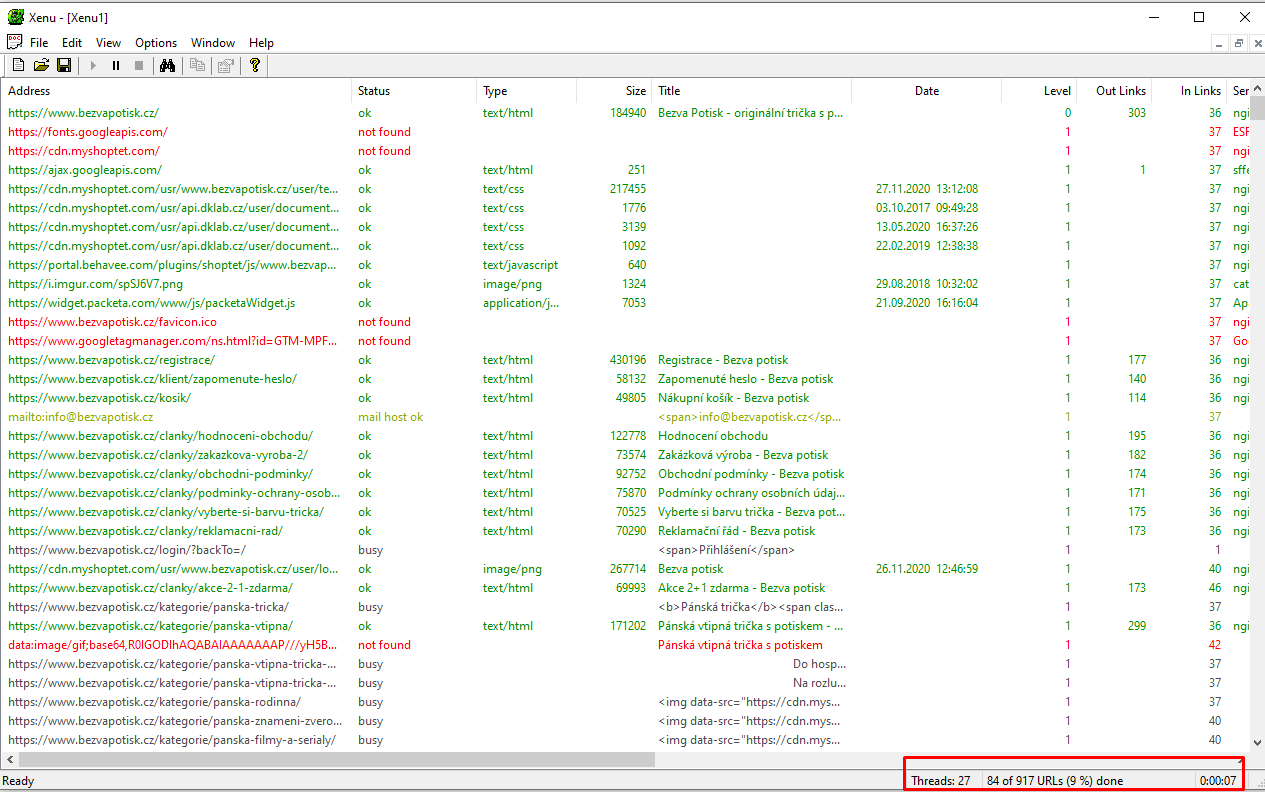This screenshot has width=1265, height=792.
Task: Sort by the Type column header
Action: tap(527, 91)
